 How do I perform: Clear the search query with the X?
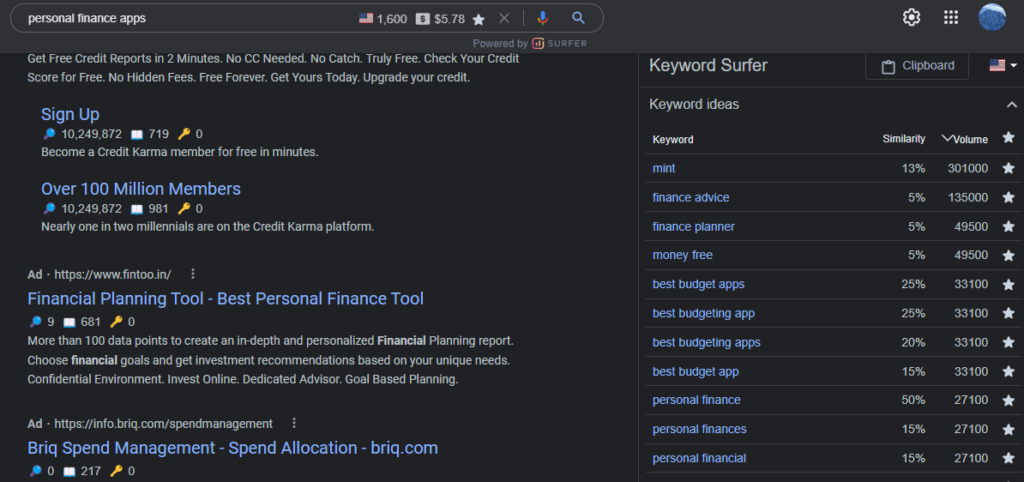click(504, 18)
